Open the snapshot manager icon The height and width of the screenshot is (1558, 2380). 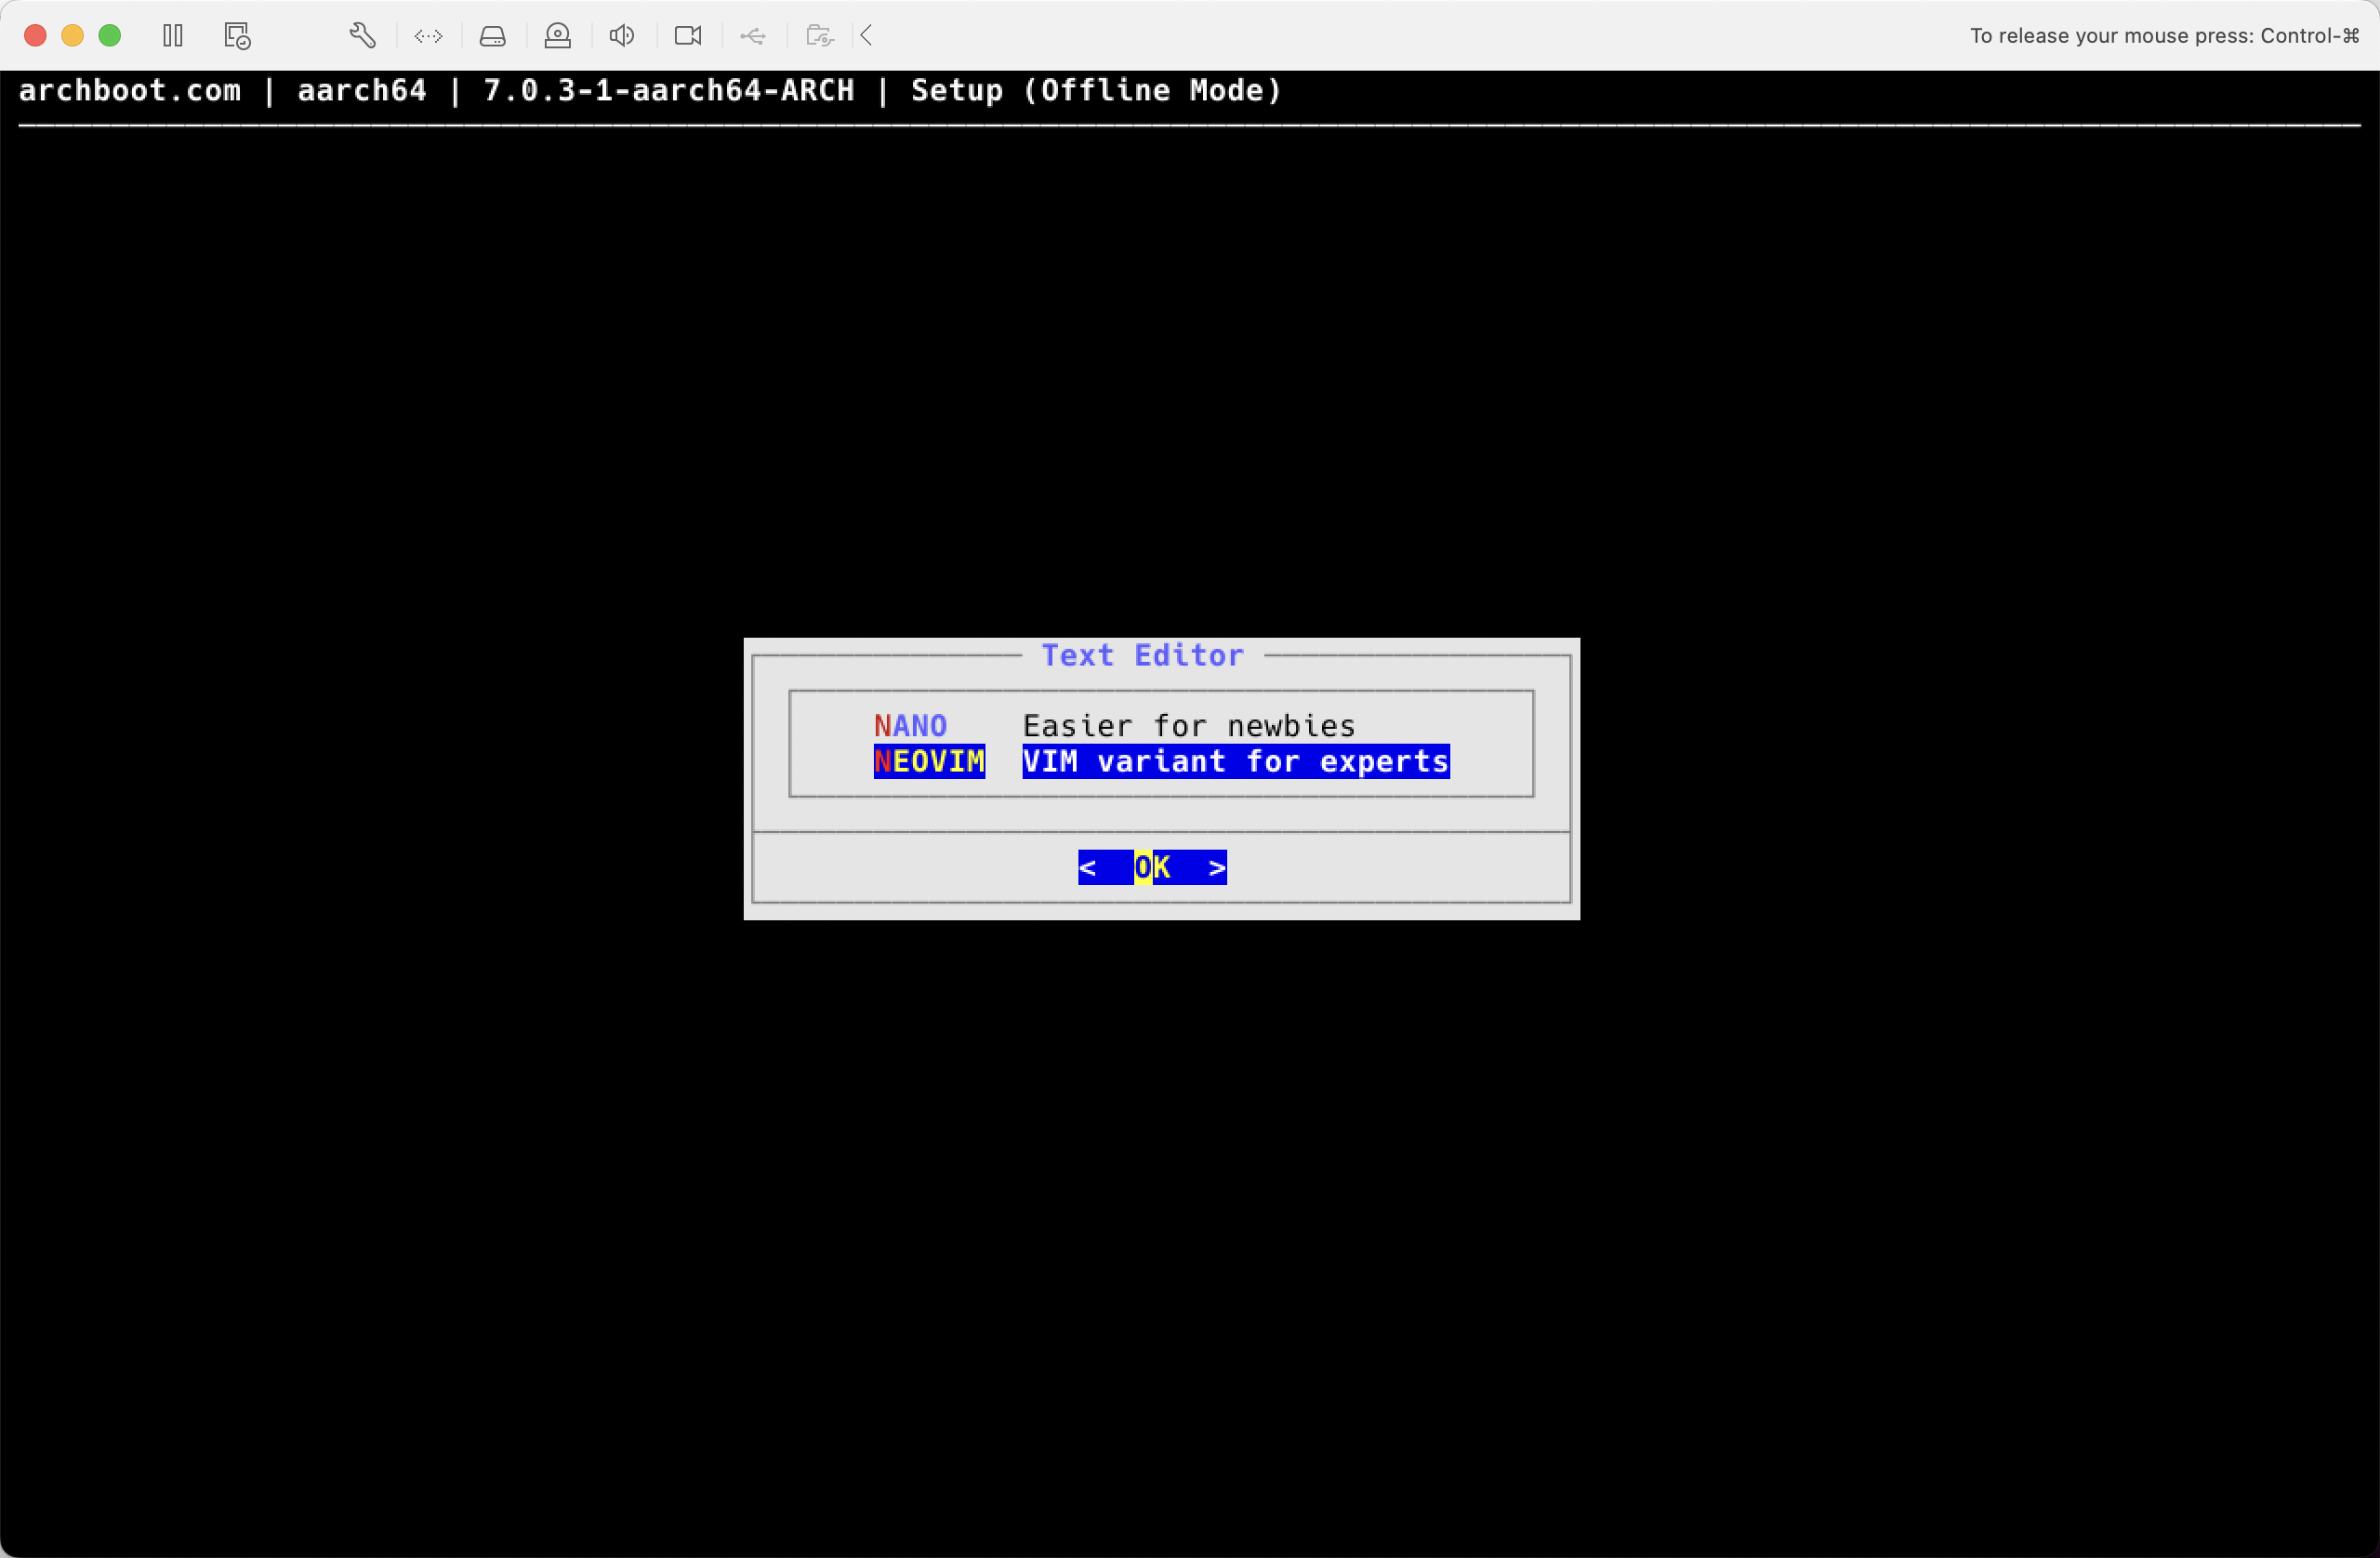tap(237, 36)
